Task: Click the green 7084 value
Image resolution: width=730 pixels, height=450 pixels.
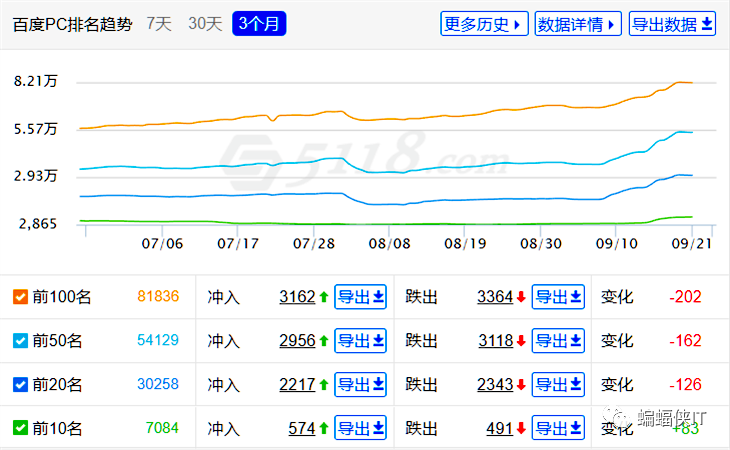Action: (162, 427)
